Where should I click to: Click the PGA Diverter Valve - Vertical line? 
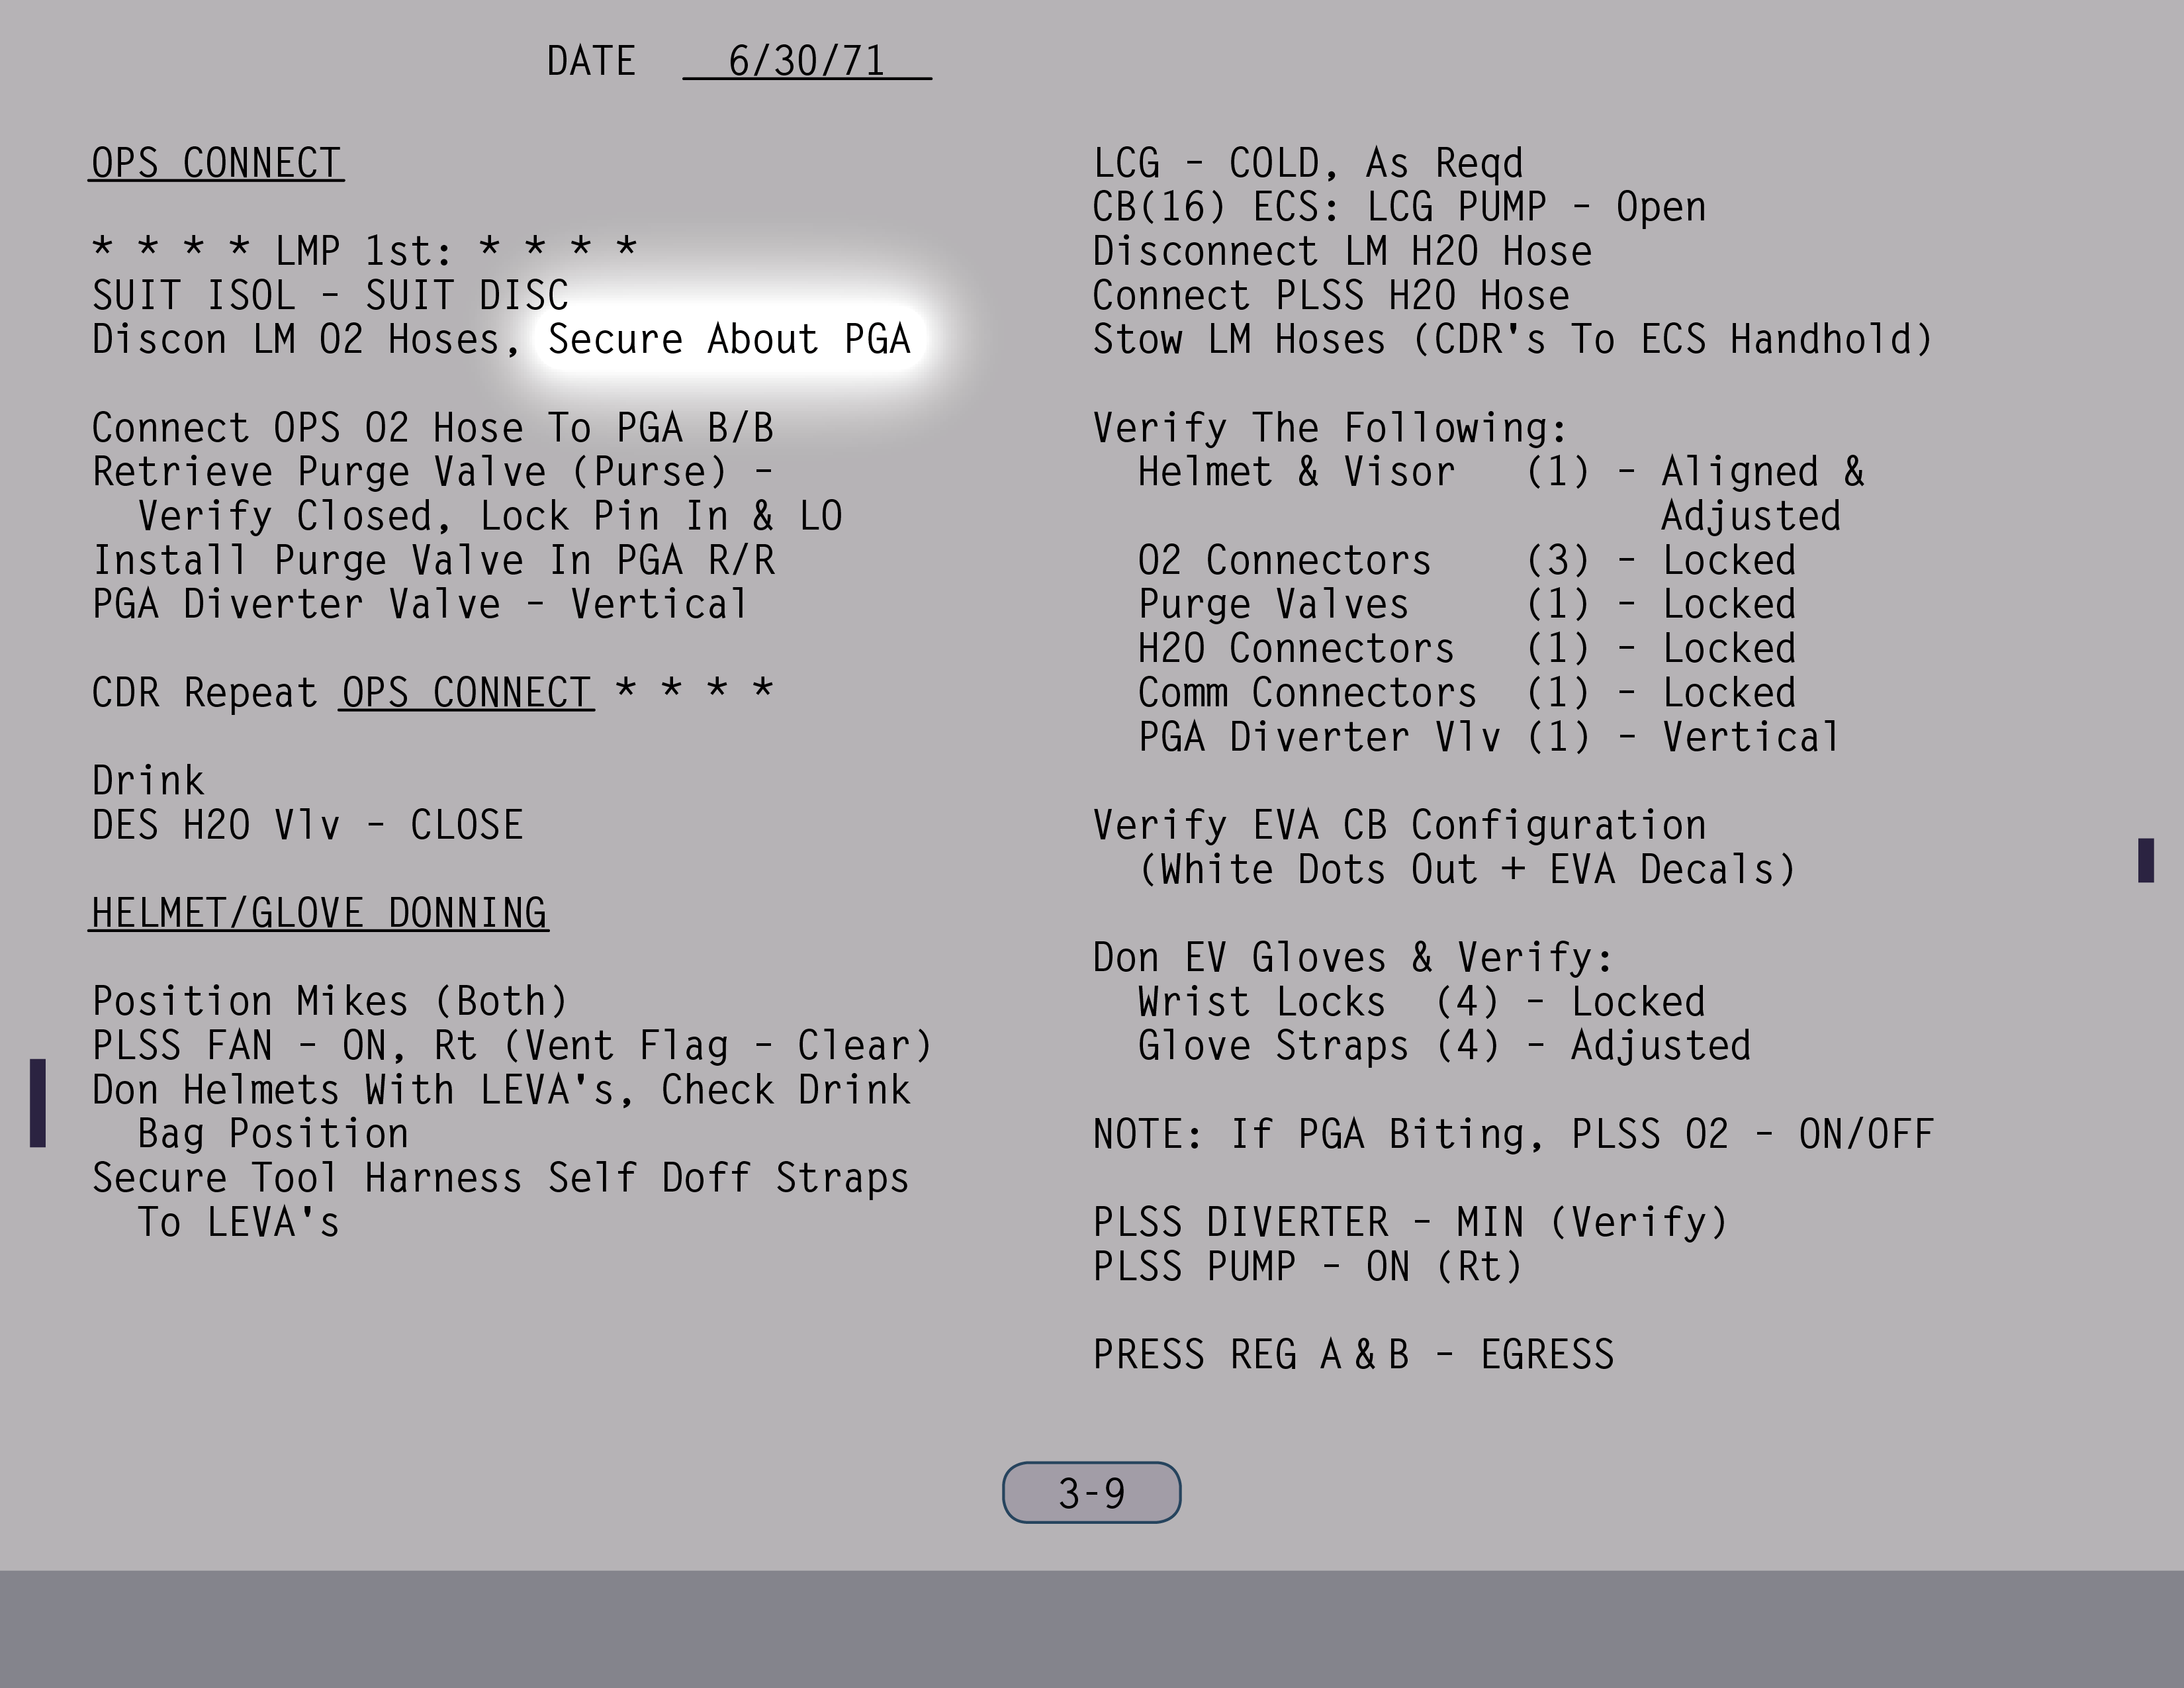pos(420,604)
